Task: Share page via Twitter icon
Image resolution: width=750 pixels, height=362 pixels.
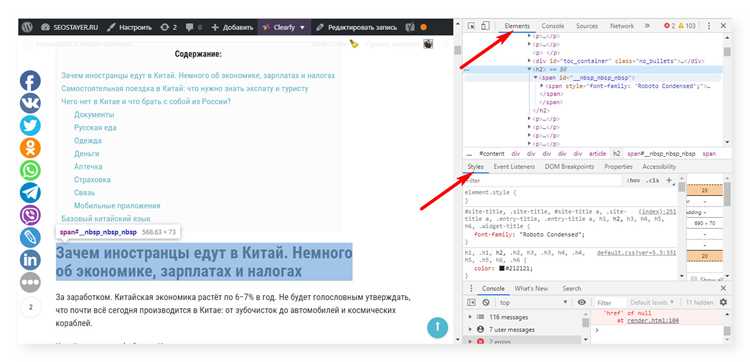Action: click(30, 126)
